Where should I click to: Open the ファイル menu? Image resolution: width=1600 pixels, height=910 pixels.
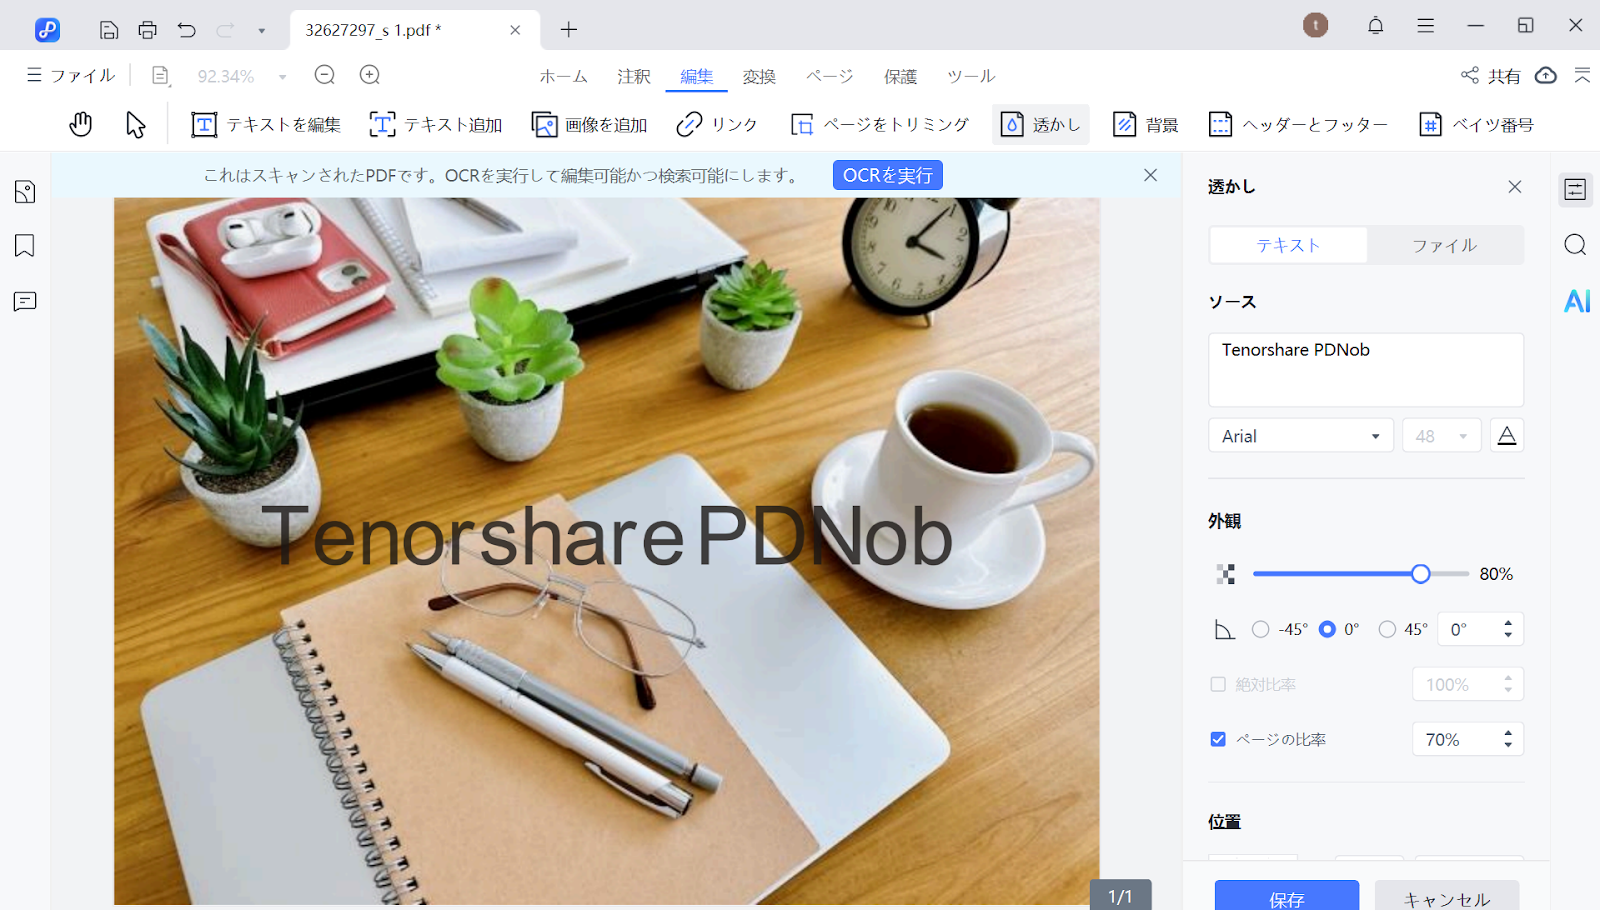(71, 75)
